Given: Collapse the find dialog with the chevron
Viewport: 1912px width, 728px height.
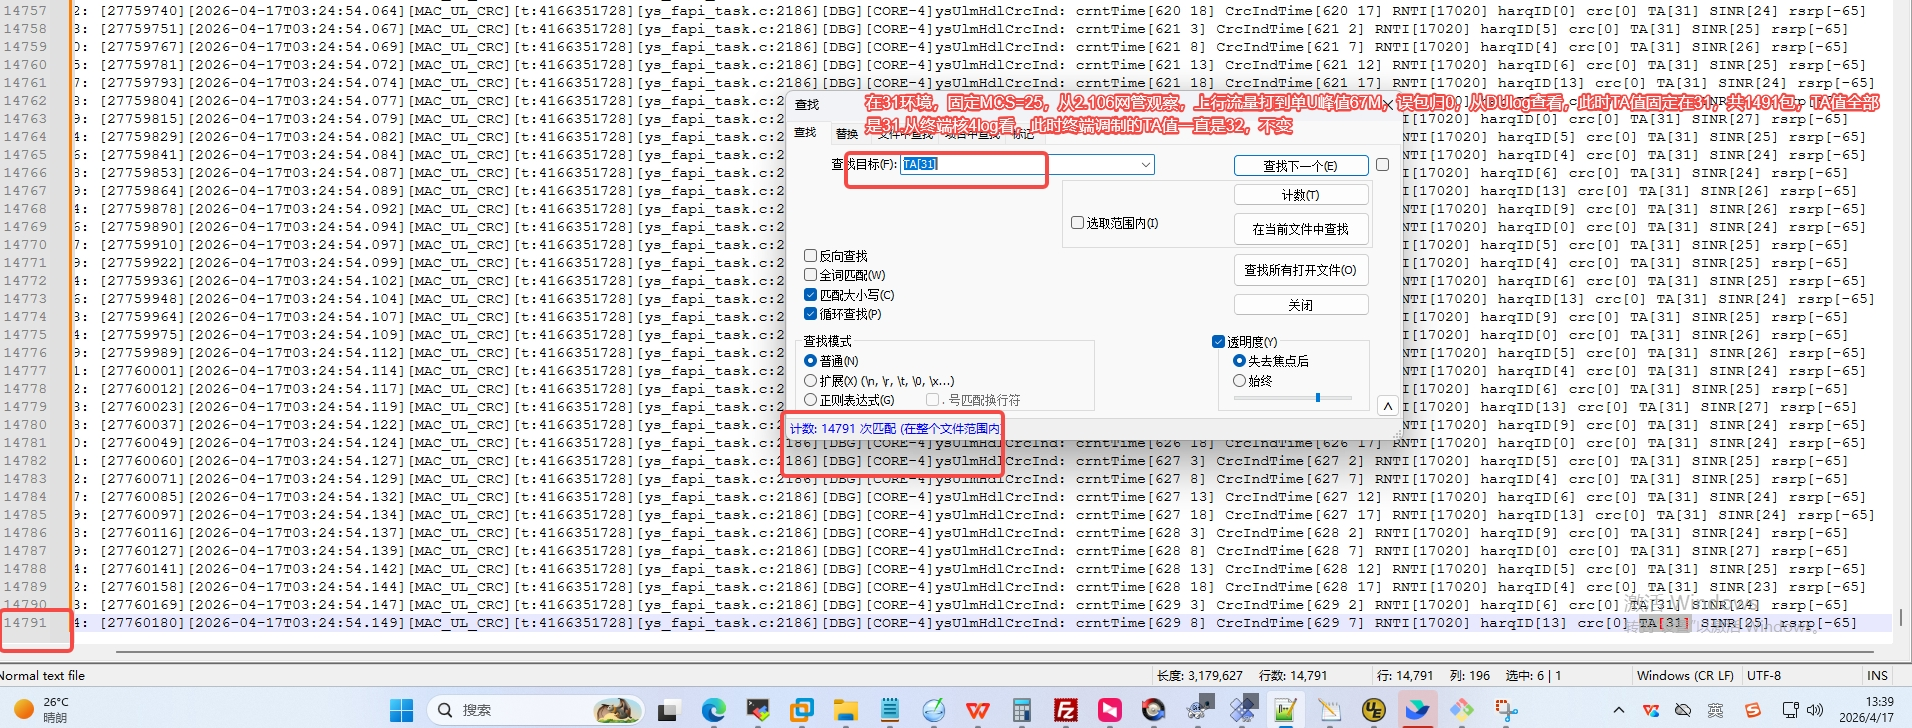Looking at the screenshot, I should click(x=1387, y=406).
